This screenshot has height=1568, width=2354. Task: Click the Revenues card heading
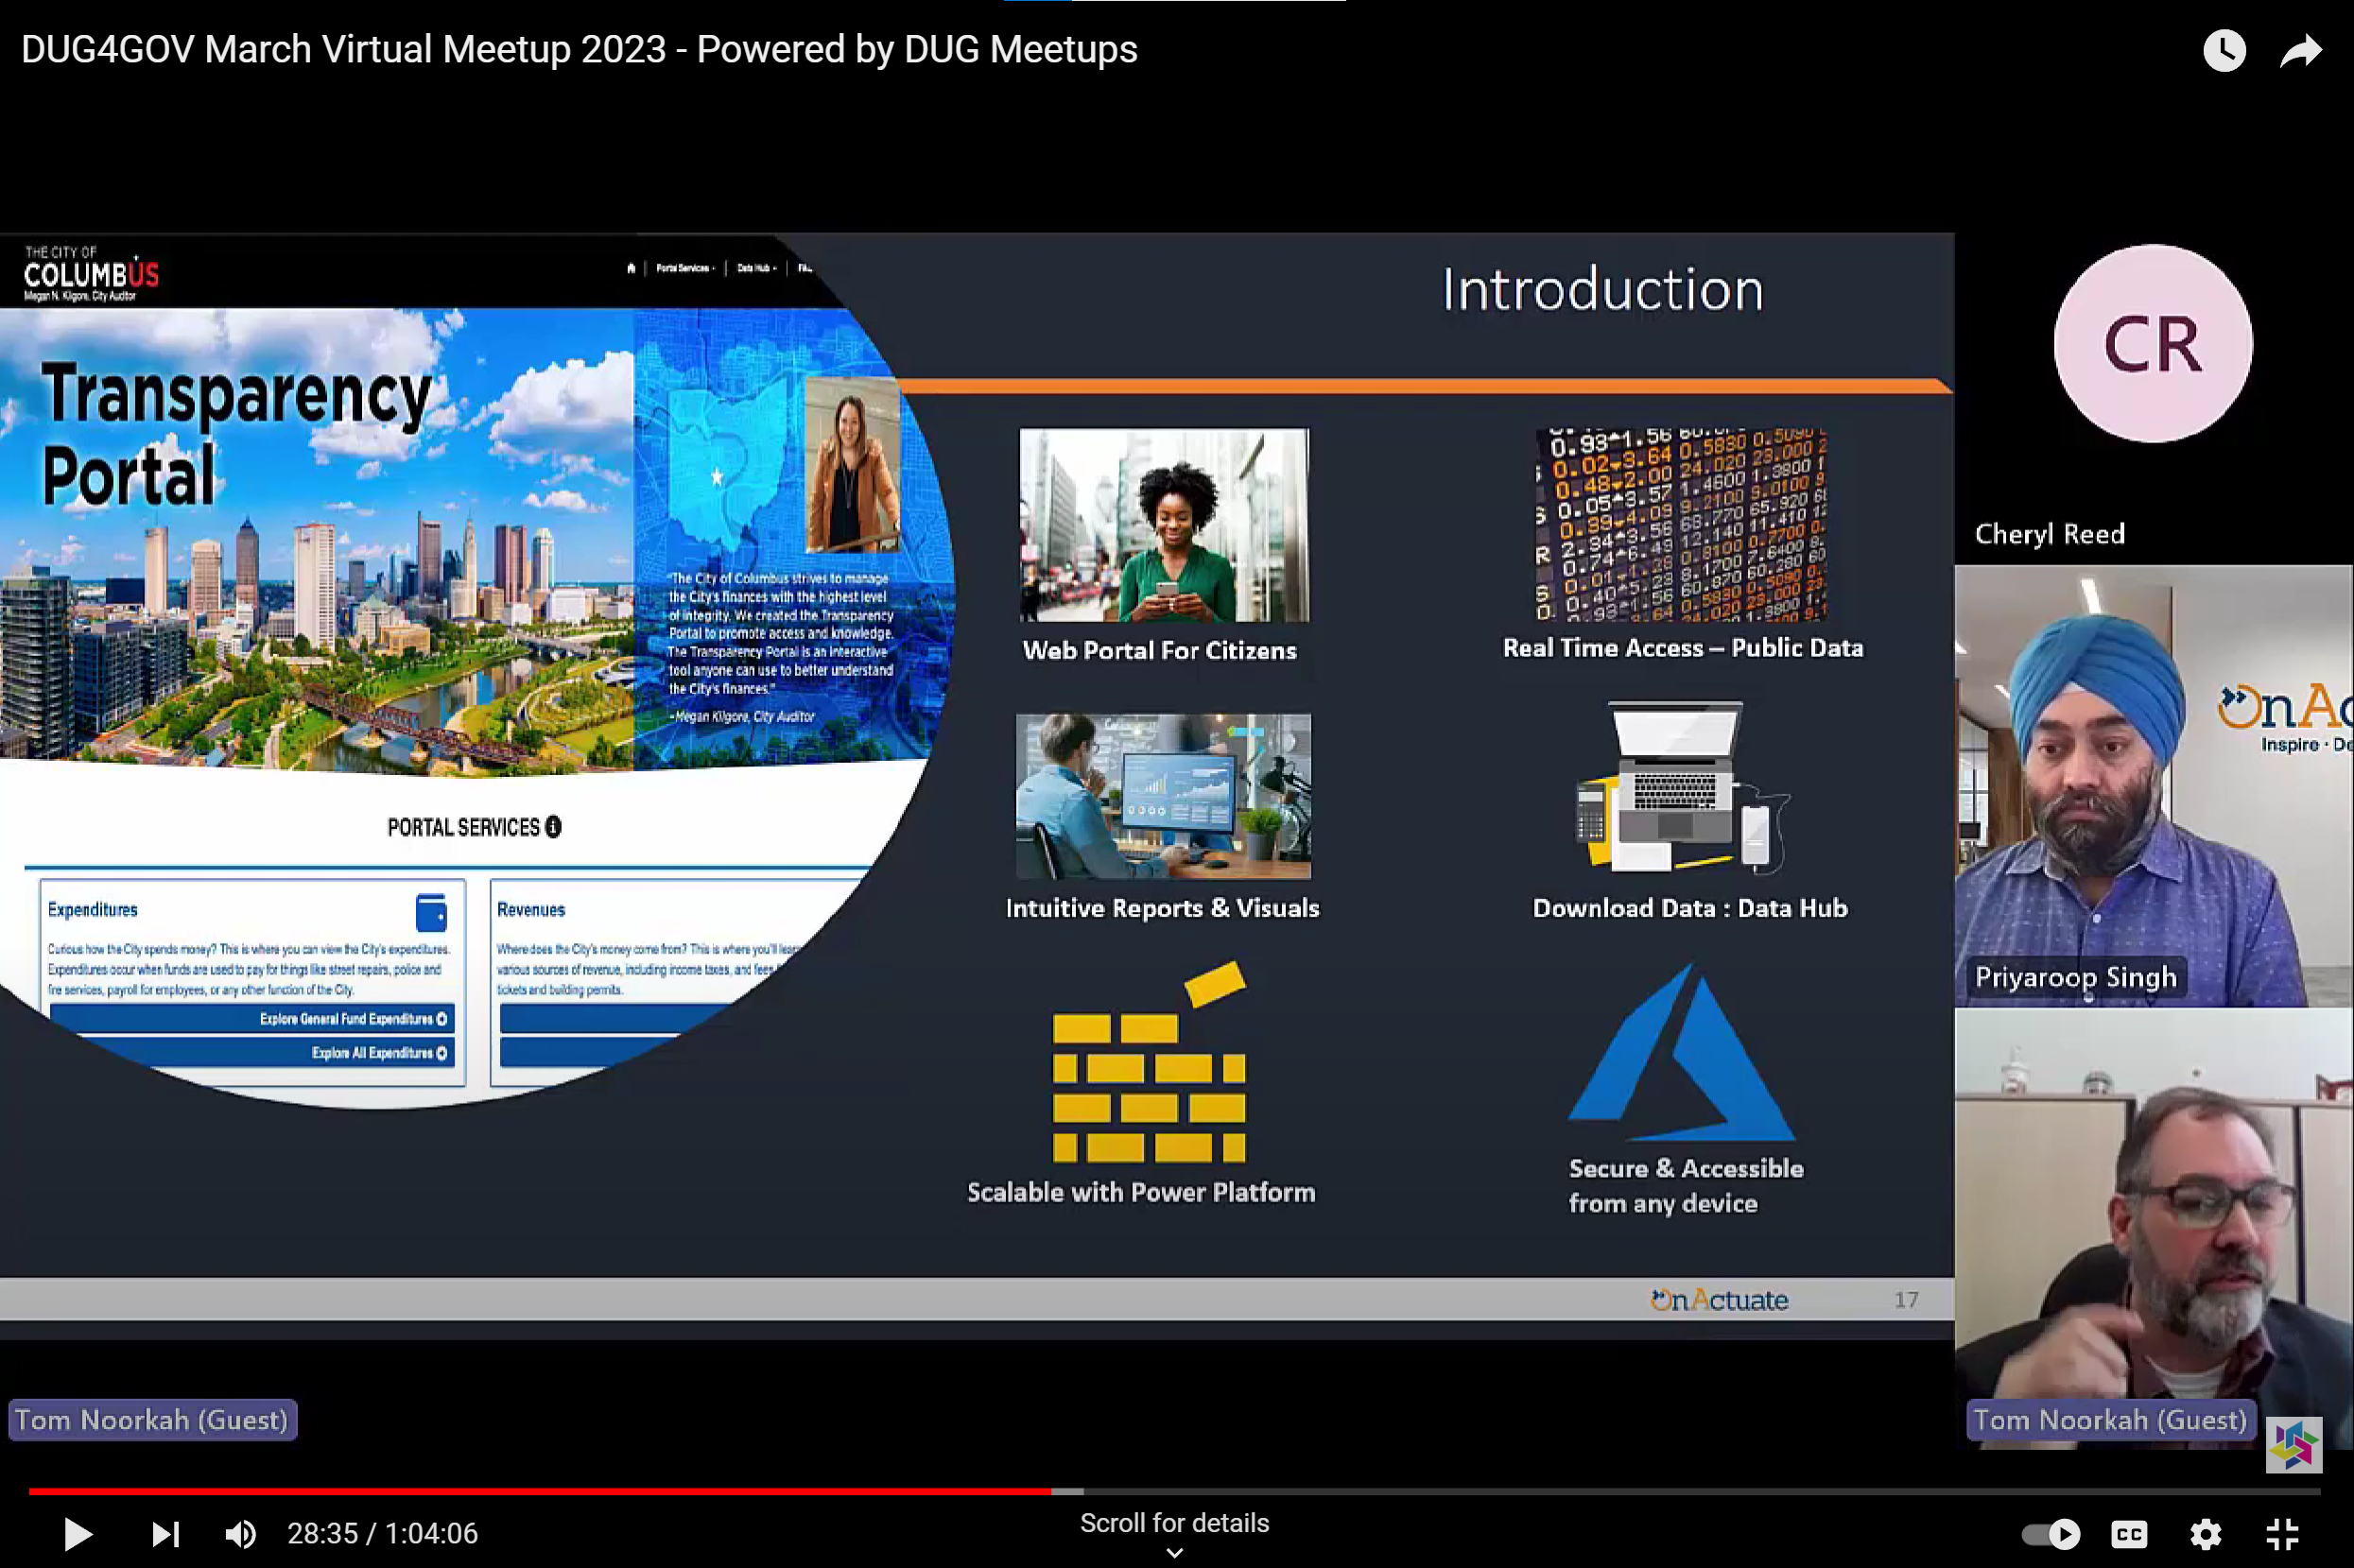(x=531, y=909)
